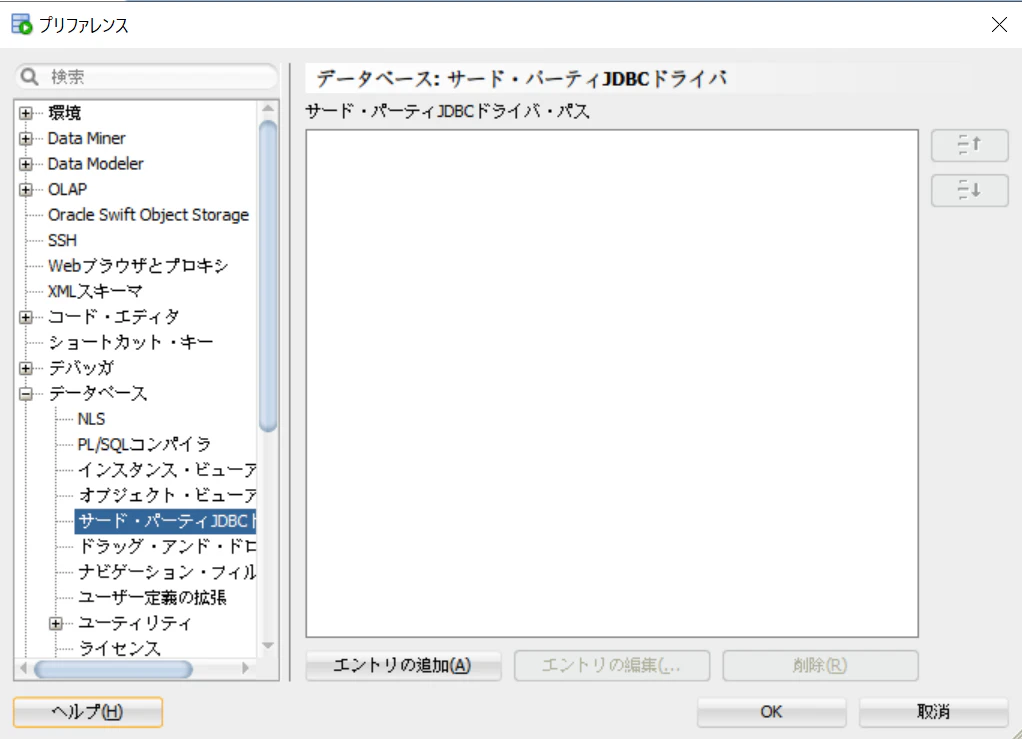Select Oracle Swift Object Storage item
This screenshot has width=1022, height=739.
149,215
